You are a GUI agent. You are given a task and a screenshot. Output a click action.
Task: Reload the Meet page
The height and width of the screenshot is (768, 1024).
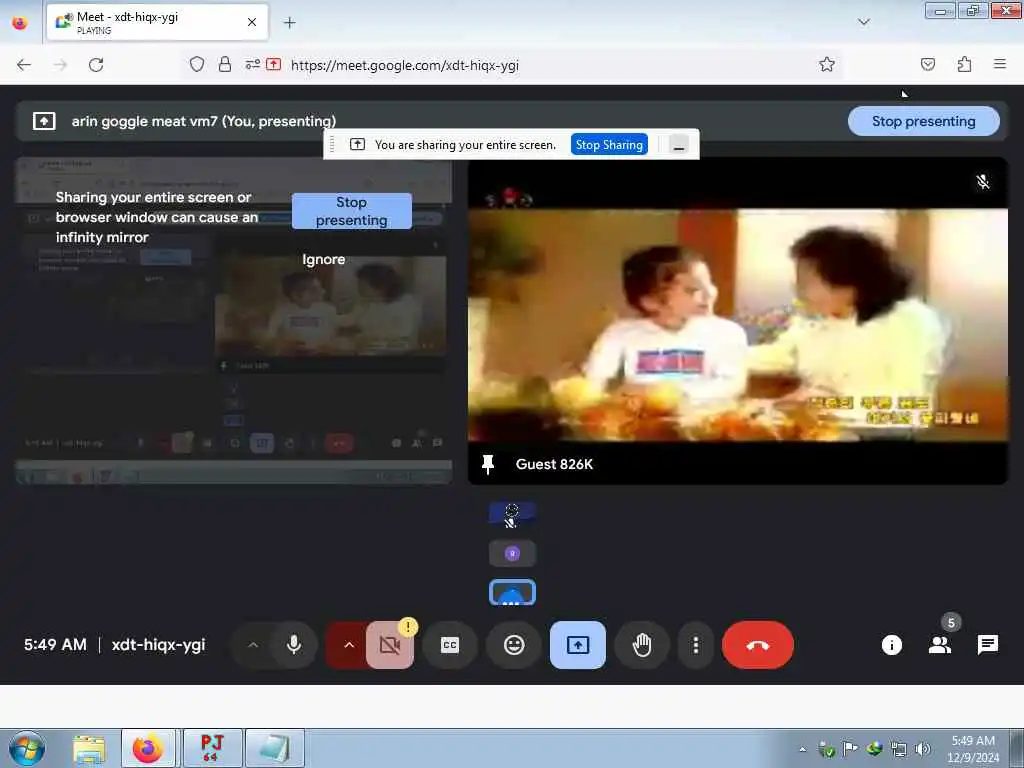tap(96, 65)
